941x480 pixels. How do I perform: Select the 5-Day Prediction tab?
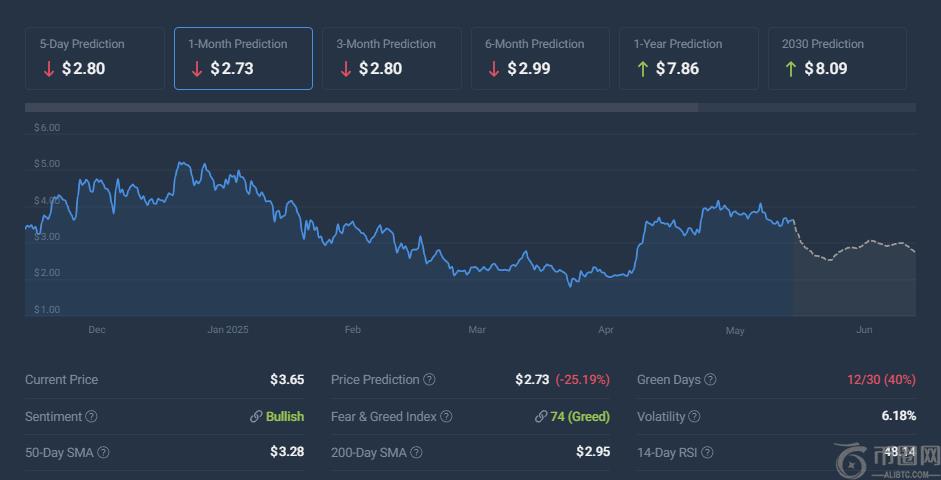[x=95, y=58]
